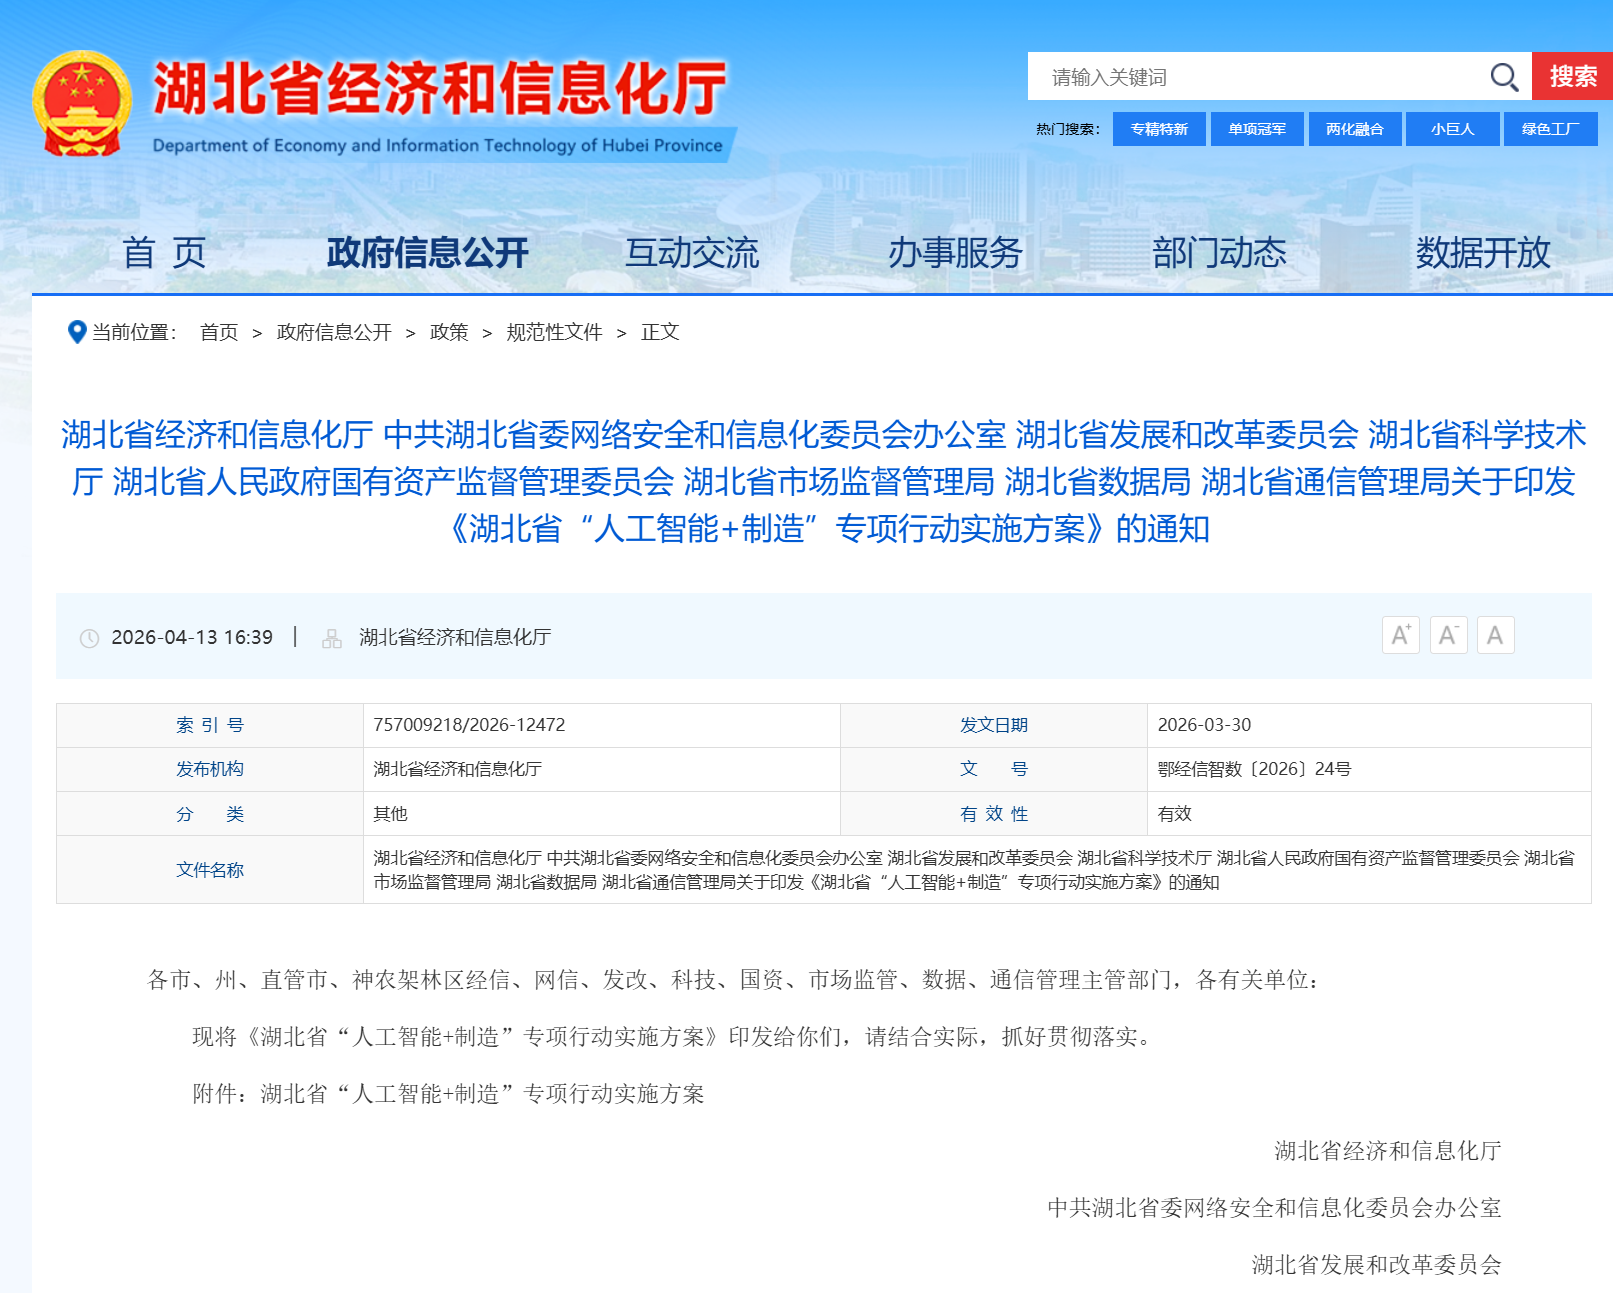Image resolution: width=1613 pixels, height=1293 pixels.
Task: Go to 首页 in main navigation
Action: [164, 253]
